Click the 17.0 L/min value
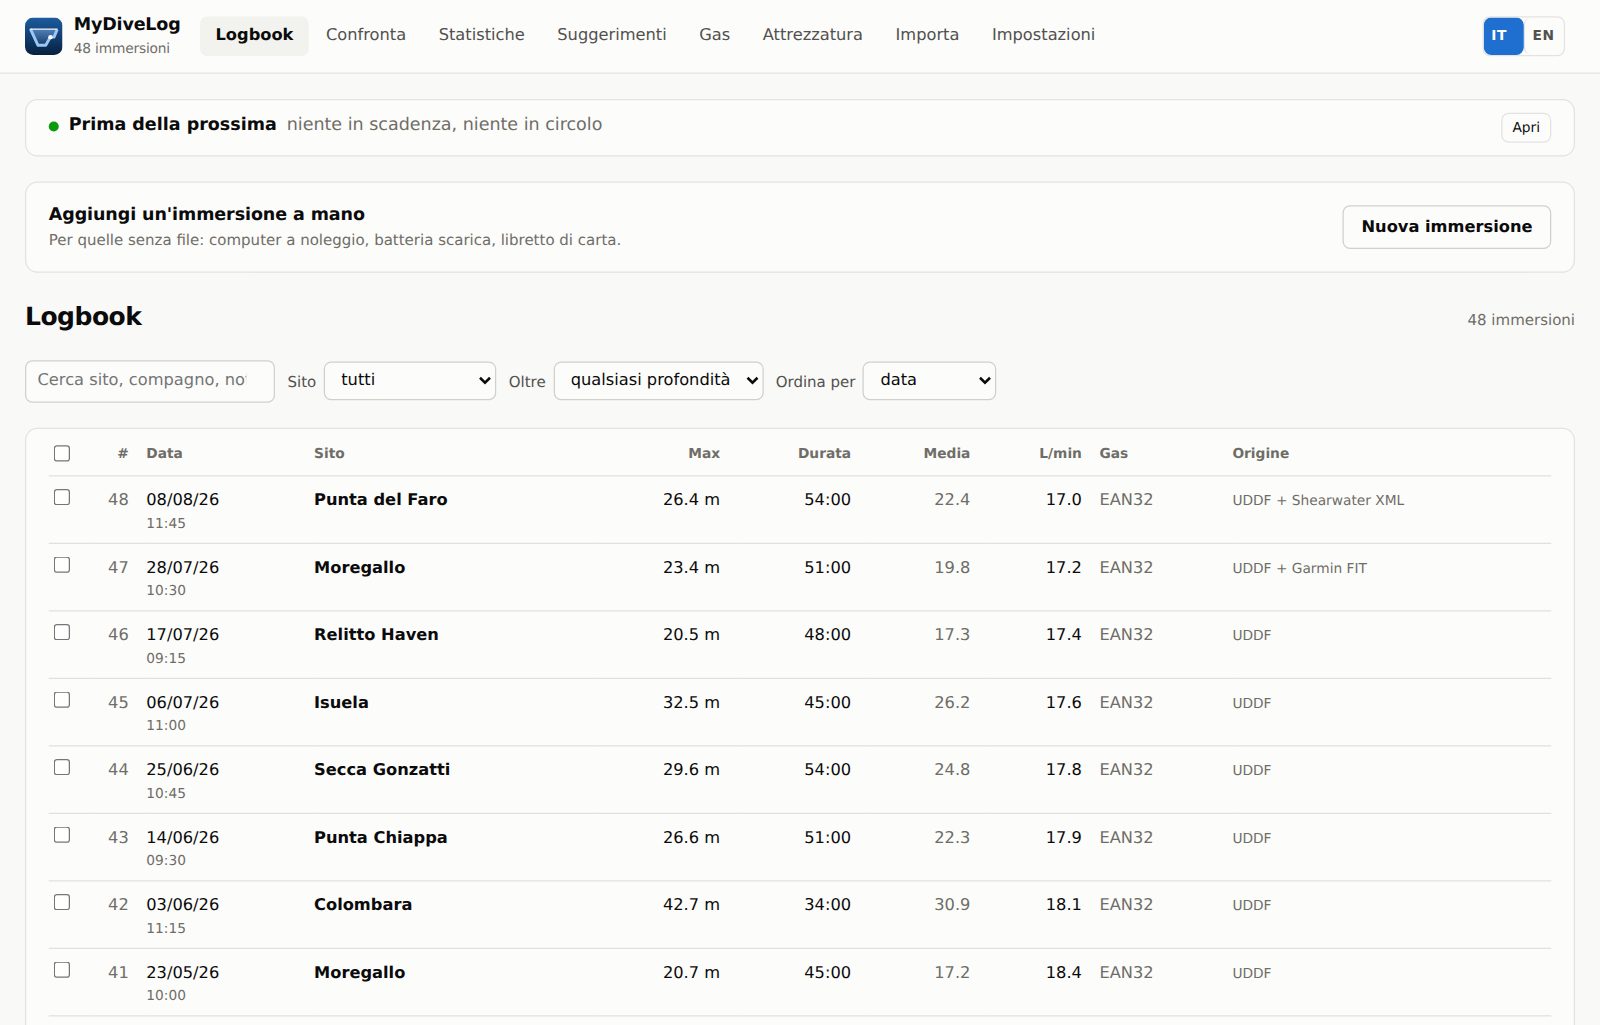The width and height of the screenshot is (1600, 1025). [x=1063, y=500]
